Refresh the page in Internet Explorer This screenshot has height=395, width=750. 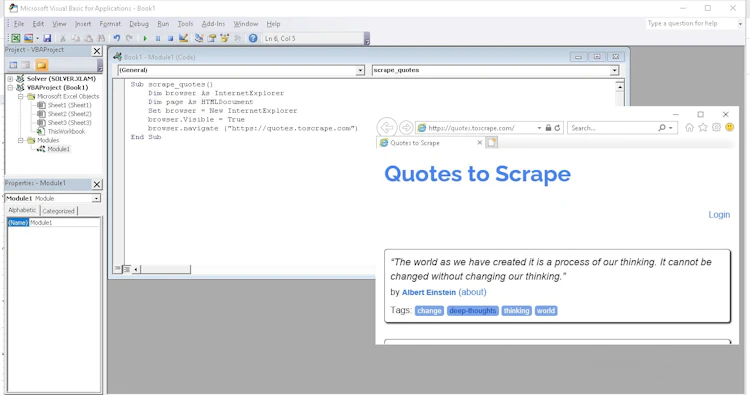point(557,128)
